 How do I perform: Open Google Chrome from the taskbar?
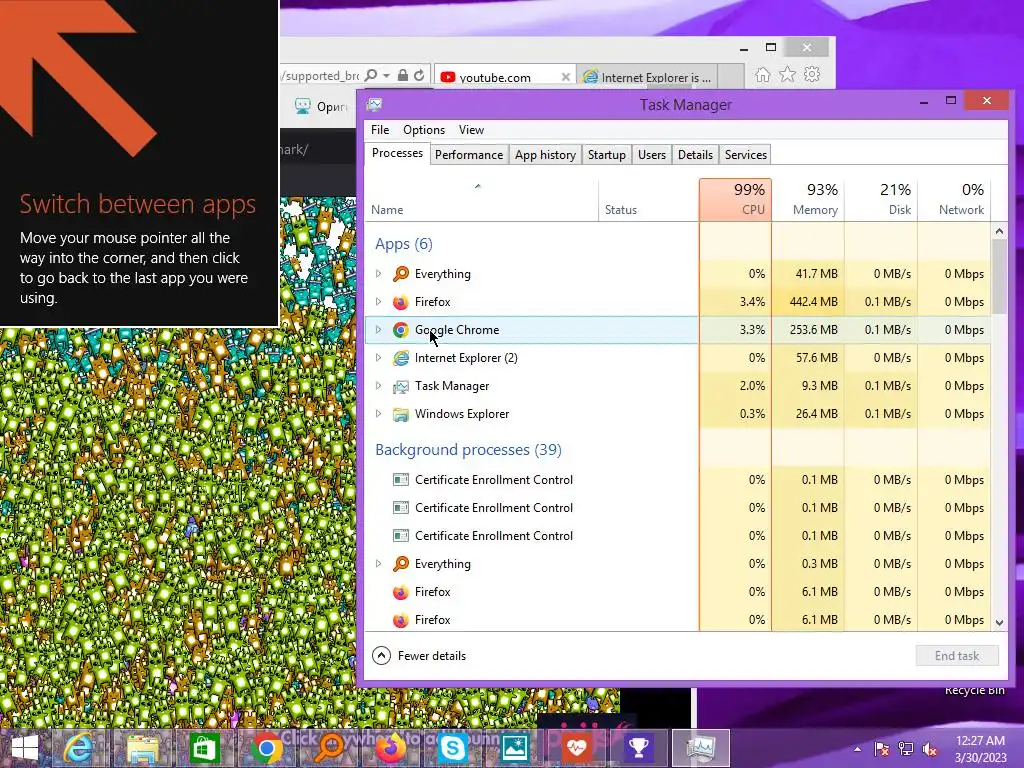click(x=266, y=748)
